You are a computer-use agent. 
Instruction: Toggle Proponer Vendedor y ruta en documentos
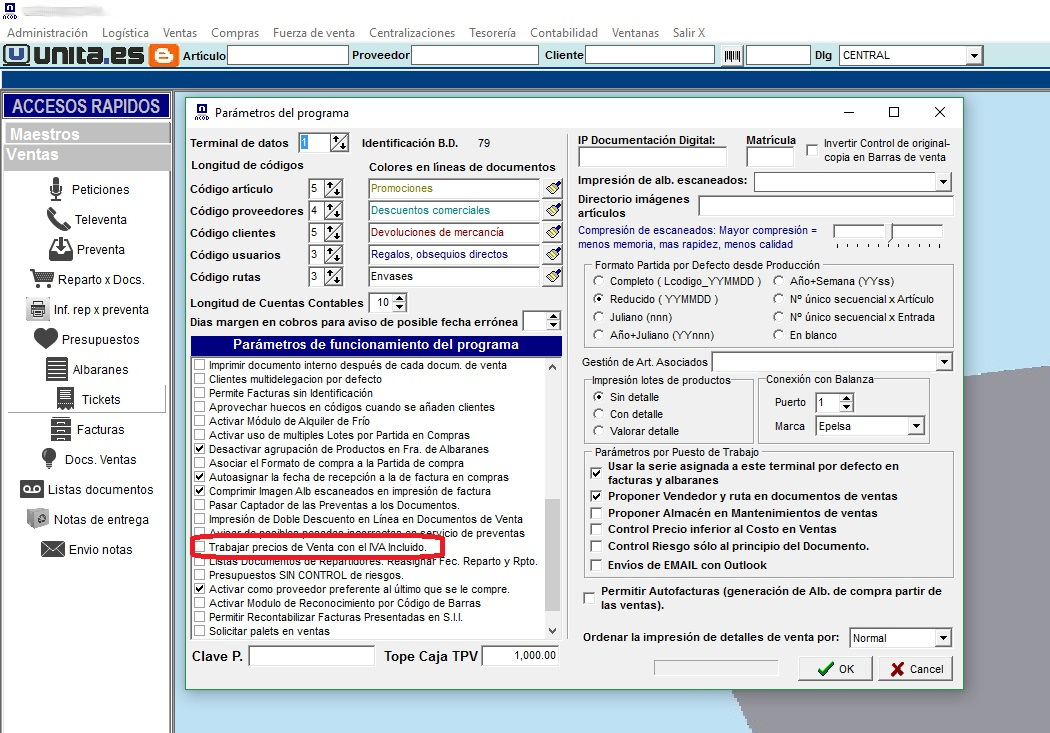(x=596, y=496)
